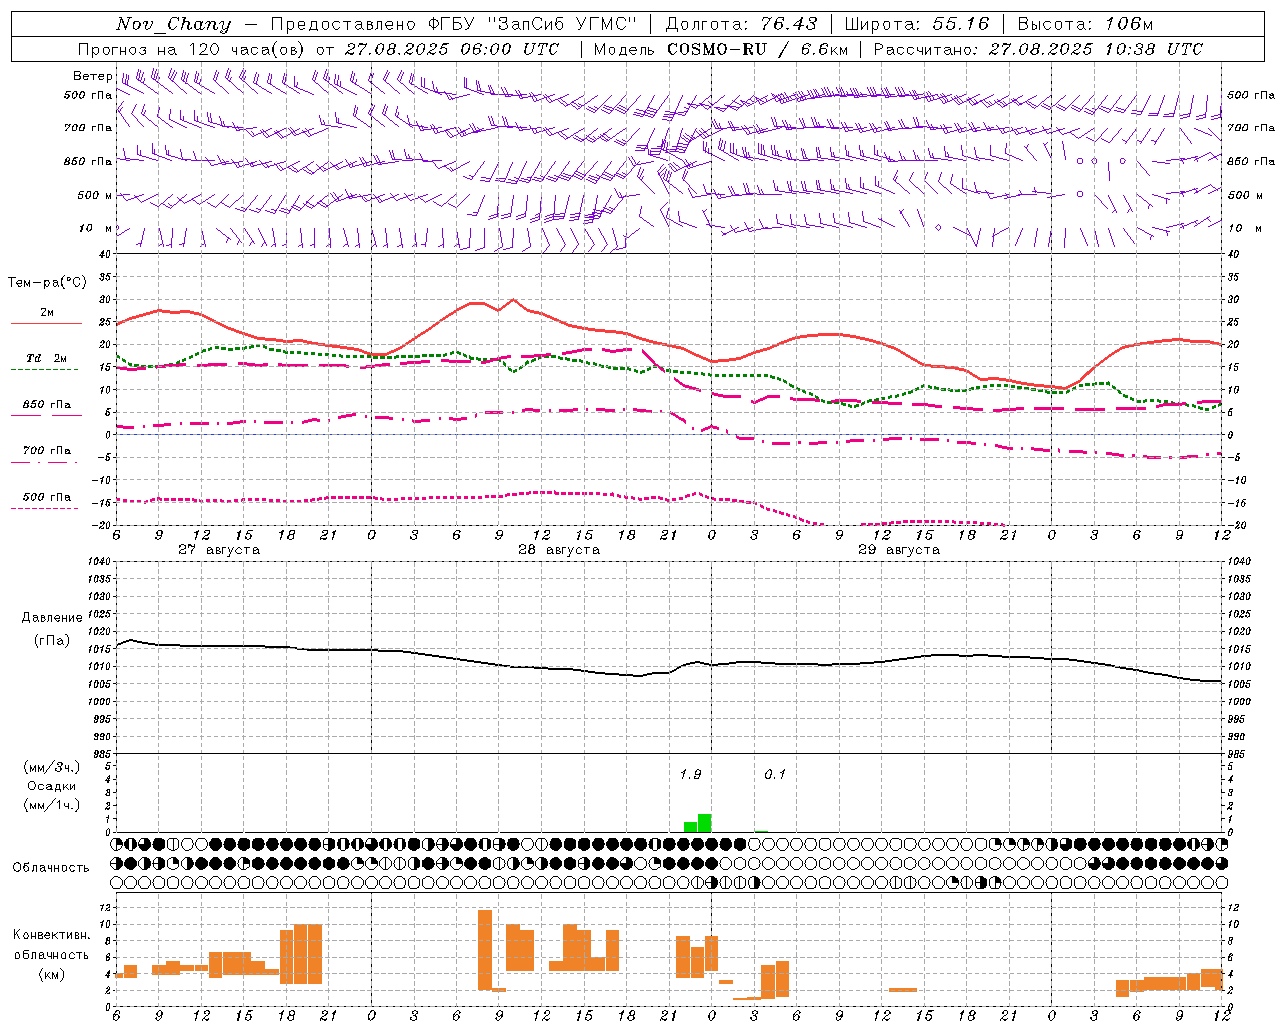Select the provider text "ЗапСиб УГМС"

click(564, 24)
